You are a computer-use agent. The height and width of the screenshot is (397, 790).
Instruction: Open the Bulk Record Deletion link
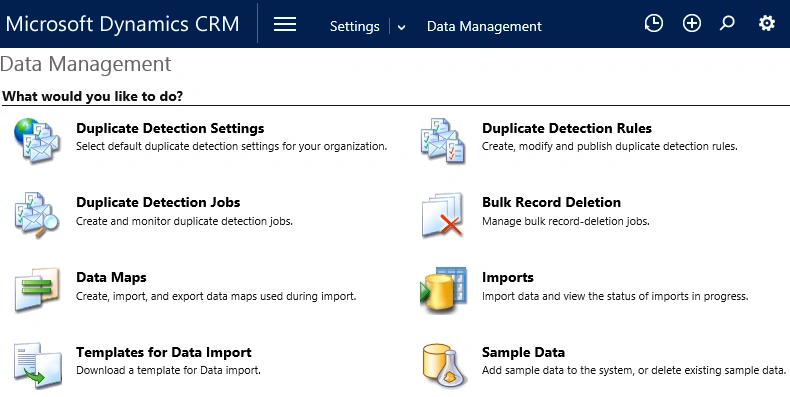pos(551,203)
